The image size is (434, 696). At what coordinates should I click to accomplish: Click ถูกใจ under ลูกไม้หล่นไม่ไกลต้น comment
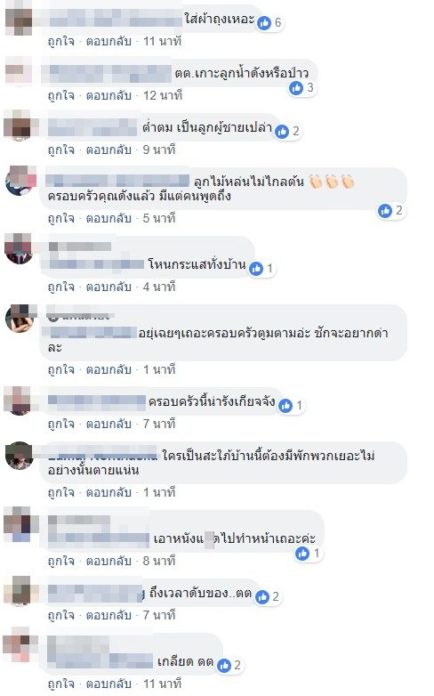61,218
